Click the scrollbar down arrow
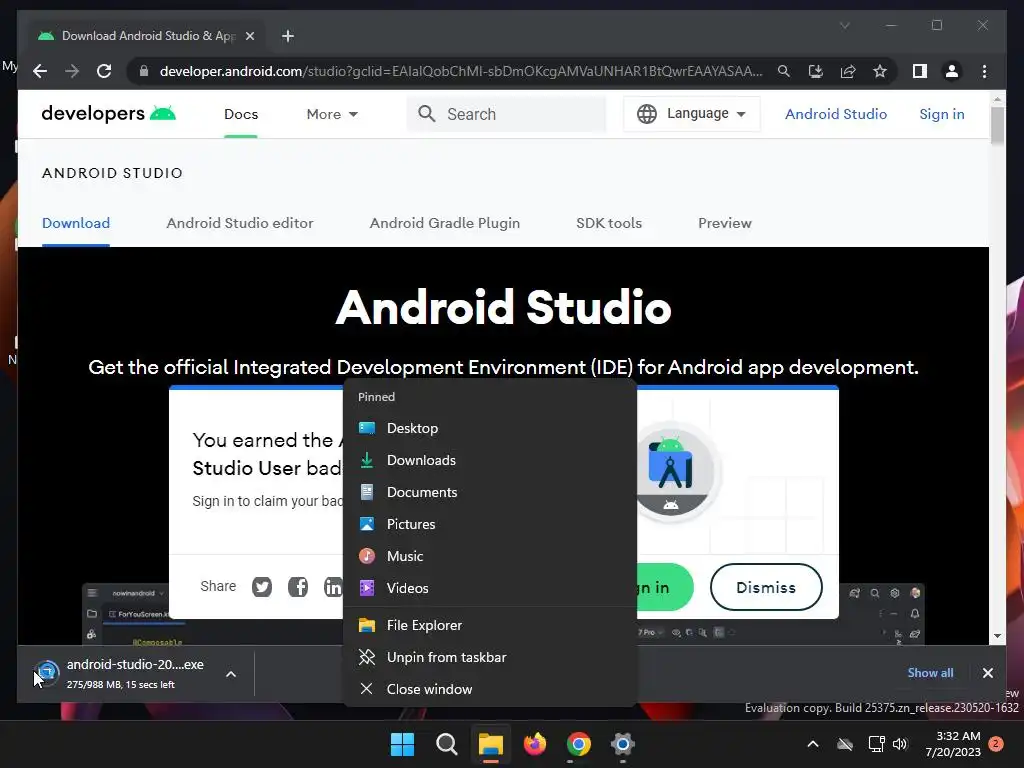The image size is (1024, 768). (x=997, y=635)
